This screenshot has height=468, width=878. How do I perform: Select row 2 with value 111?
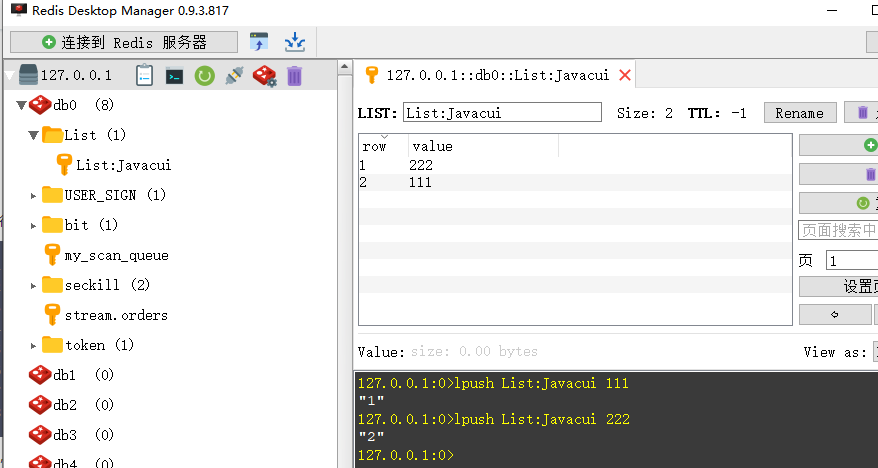(420, 183)
